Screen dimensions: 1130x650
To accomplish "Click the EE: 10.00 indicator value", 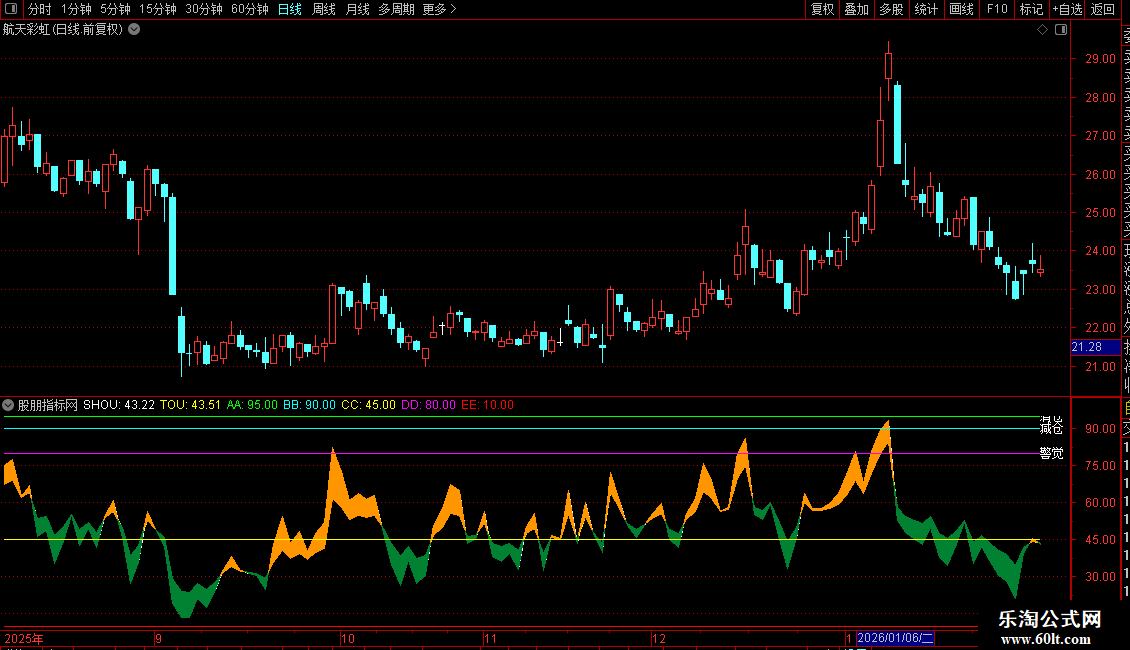I will [x=487, y=405].
